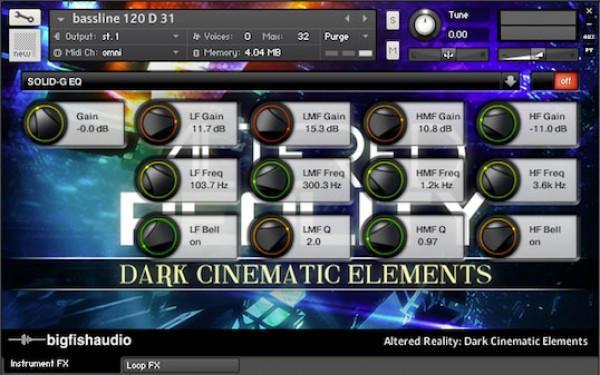
Task: Load next instrument with right arrow
Action: click(365, 18)
